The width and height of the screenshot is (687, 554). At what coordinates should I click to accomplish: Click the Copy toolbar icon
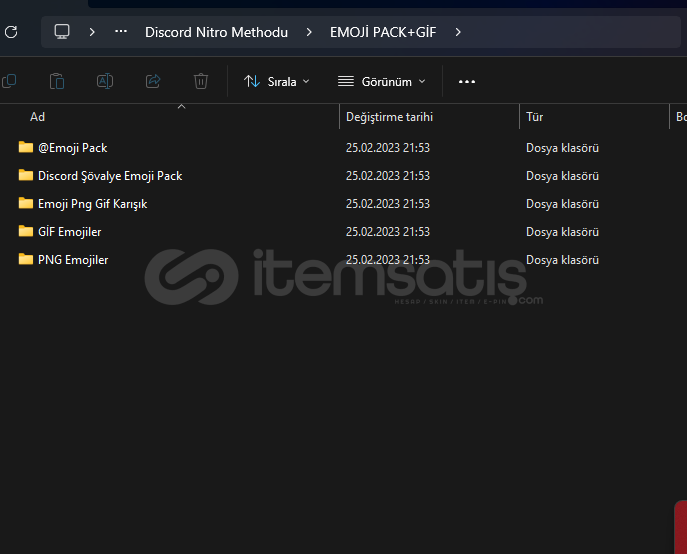pyautogui.click(x=9, y=82)
